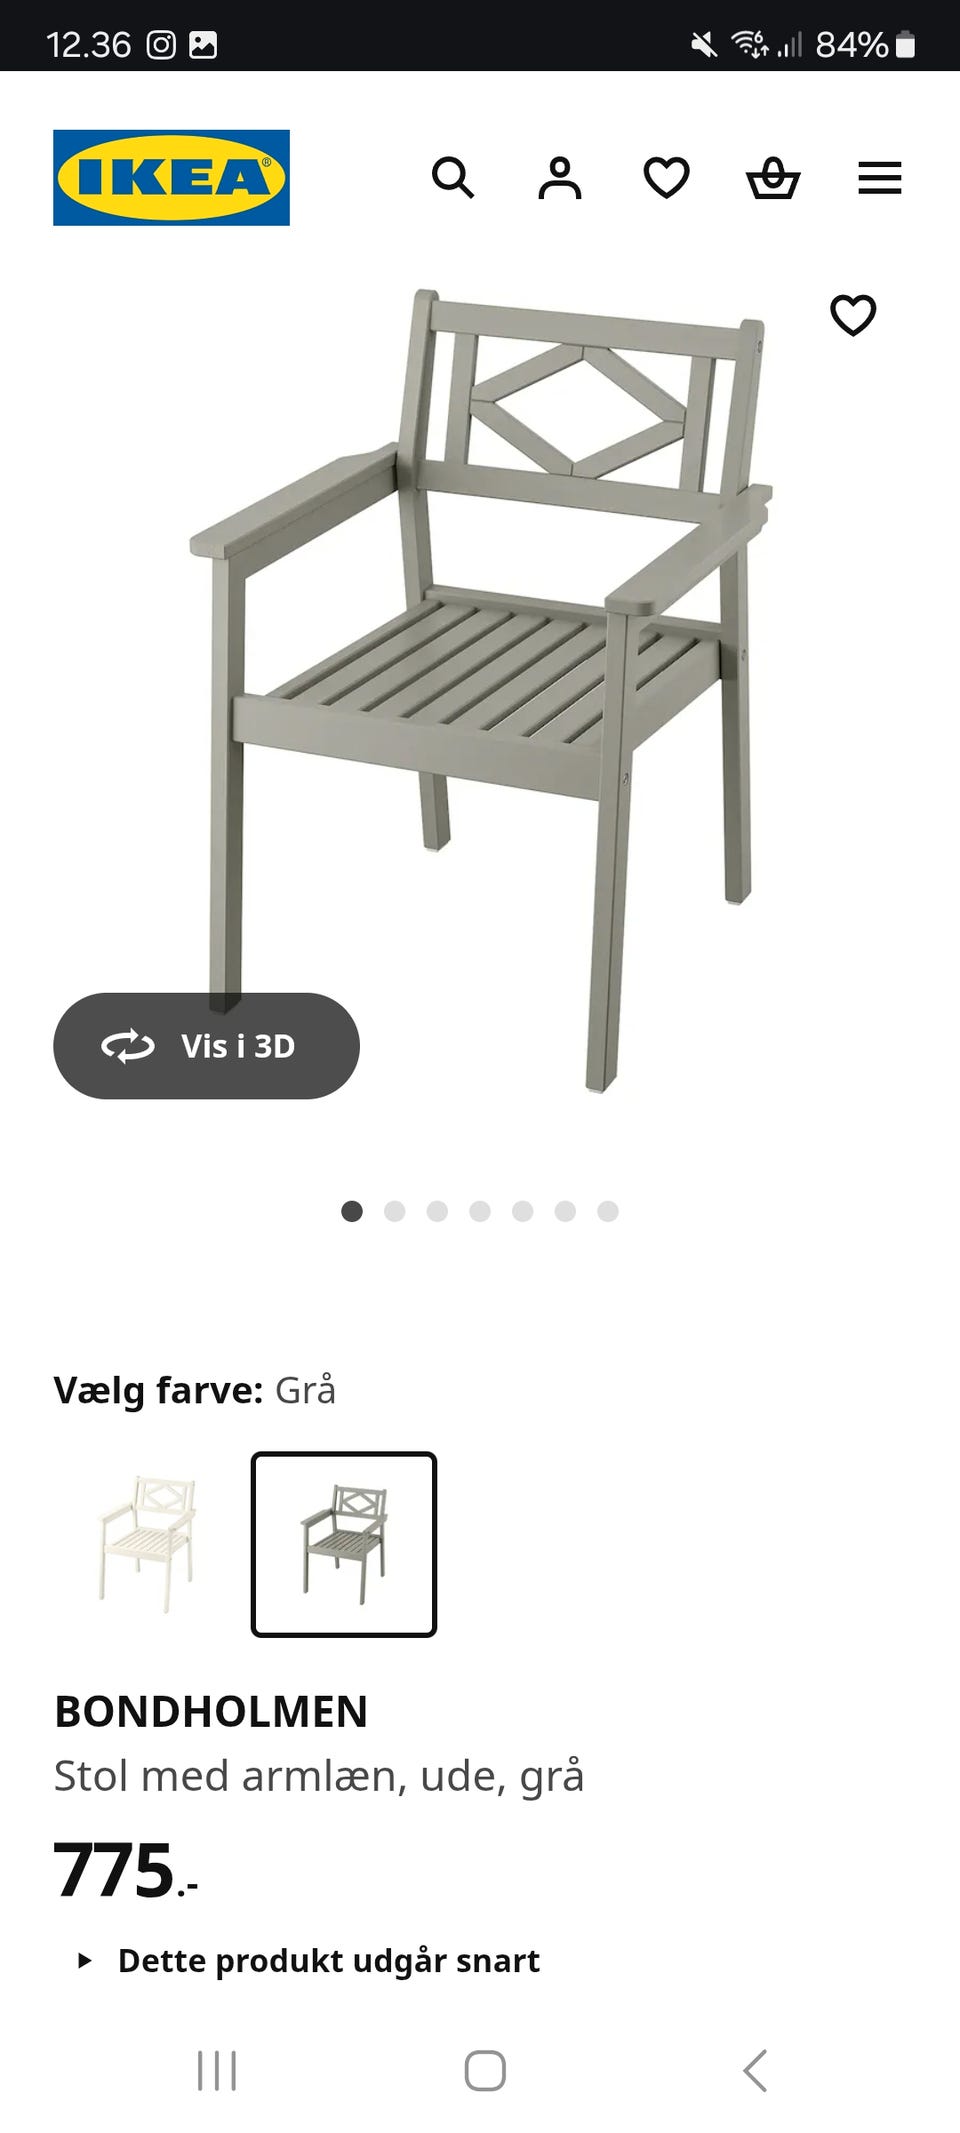This screenshot has height=2133, width=960.
Task: Select the white chair color option
Action: [x=149, y=1545]
